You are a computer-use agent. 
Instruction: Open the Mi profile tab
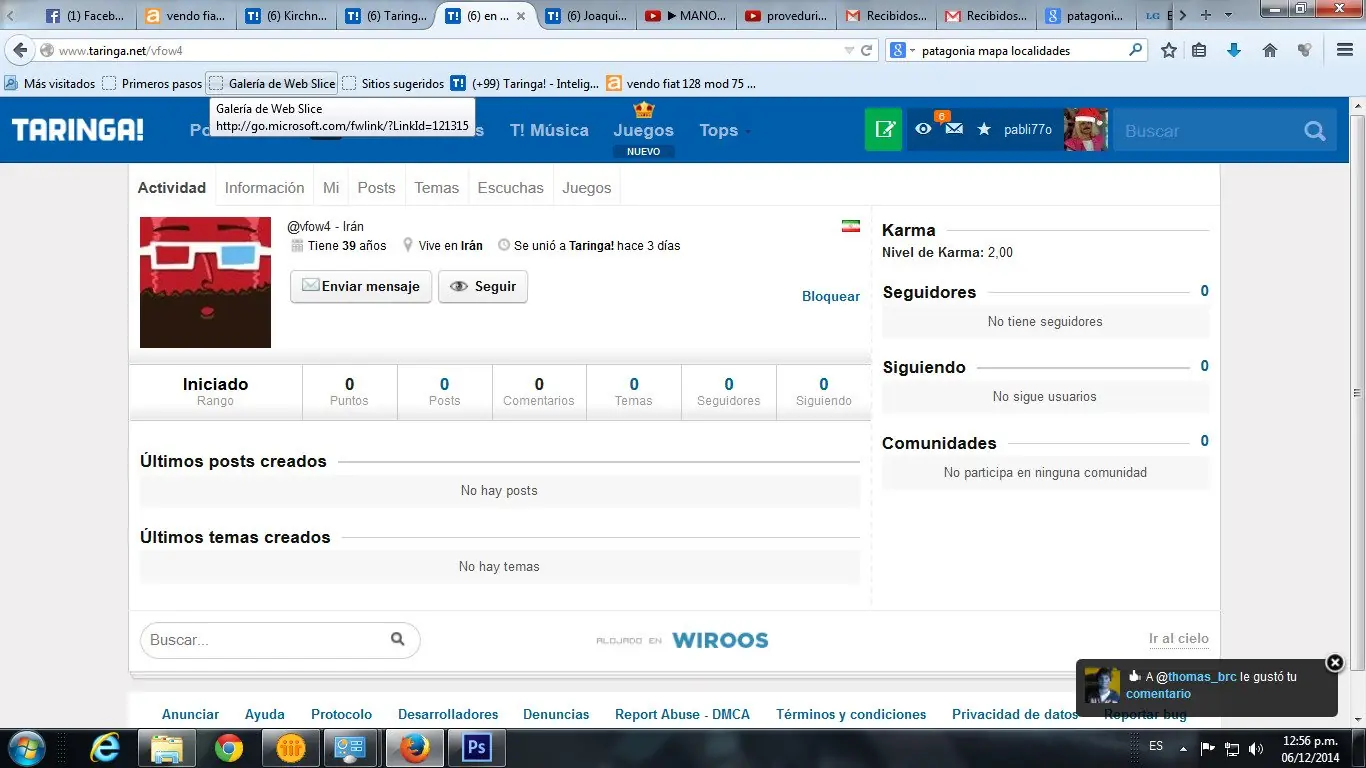331,187
